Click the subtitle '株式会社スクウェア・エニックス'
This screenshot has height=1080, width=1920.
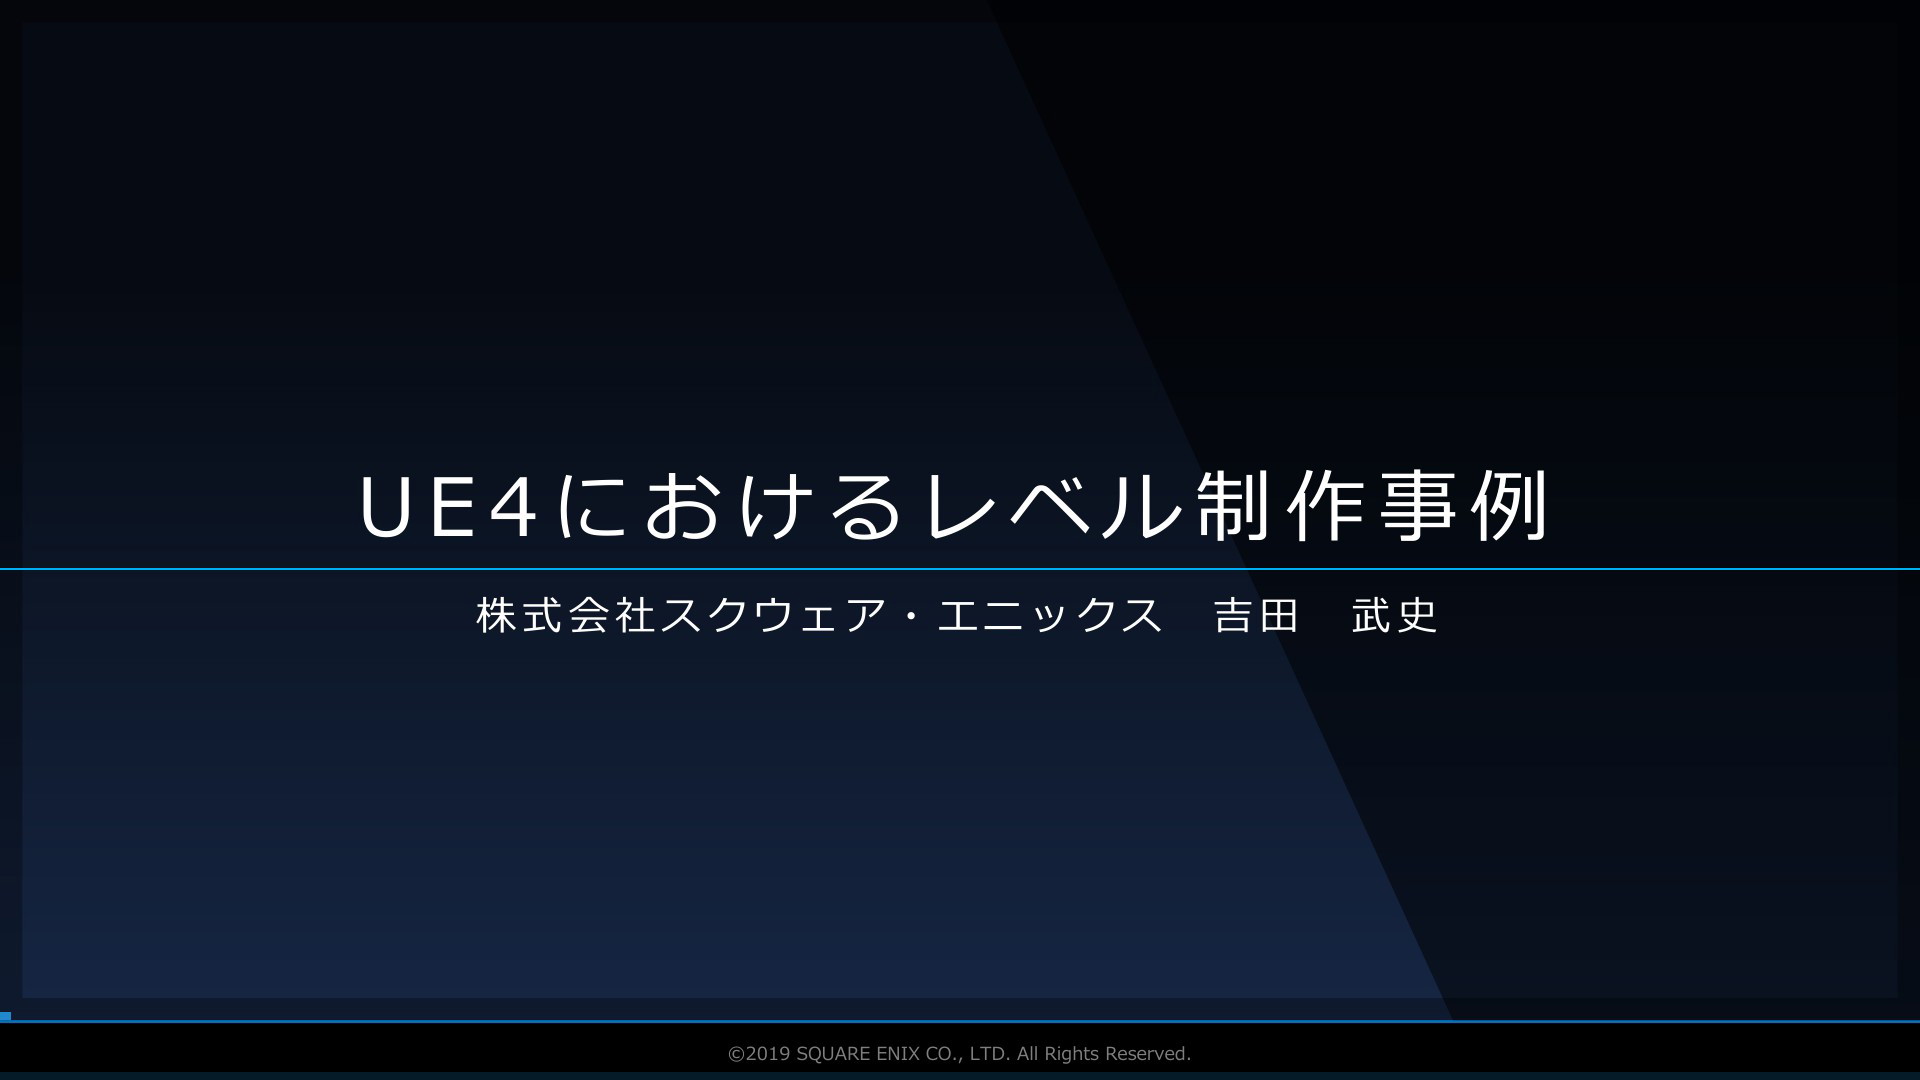(819, 616)
